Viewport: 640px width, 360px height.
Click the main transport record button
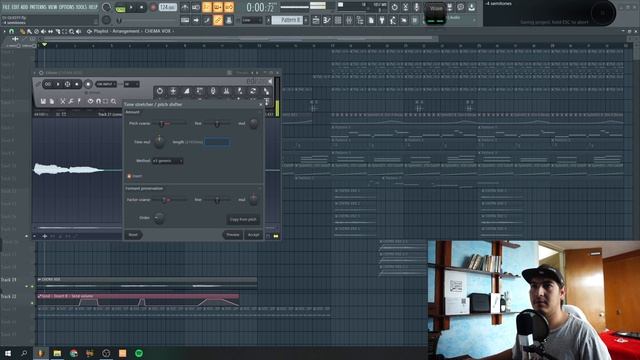(153, 7)
